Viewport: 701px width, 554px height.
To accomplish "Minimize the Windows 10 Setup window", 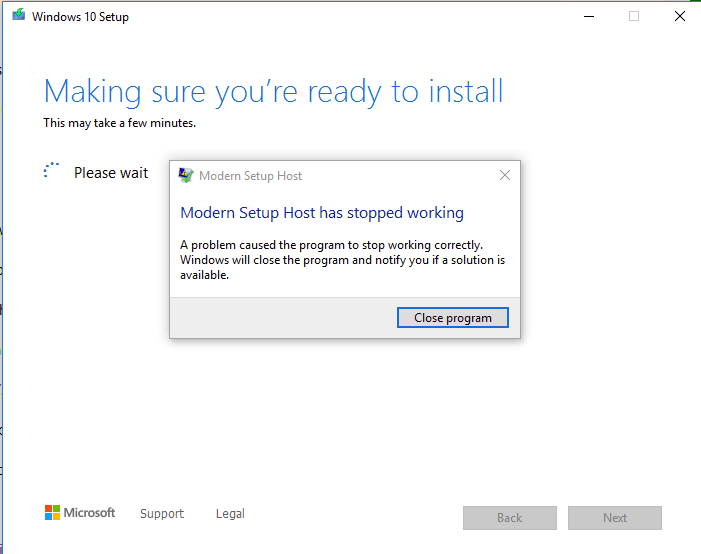I will pos(589,17).
